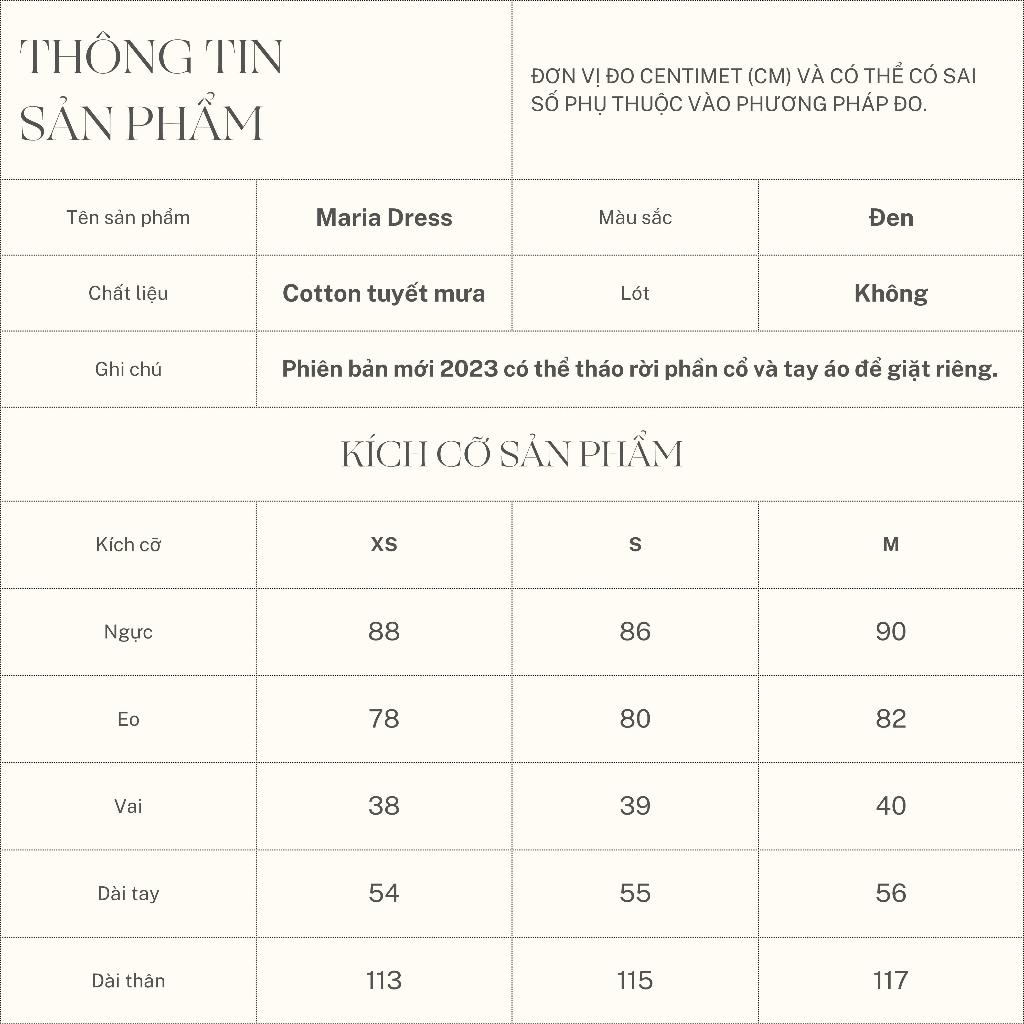1024x1024 pixels.
Task: Click the sleeve length 55 for S
Action: [x=635, y=893]
